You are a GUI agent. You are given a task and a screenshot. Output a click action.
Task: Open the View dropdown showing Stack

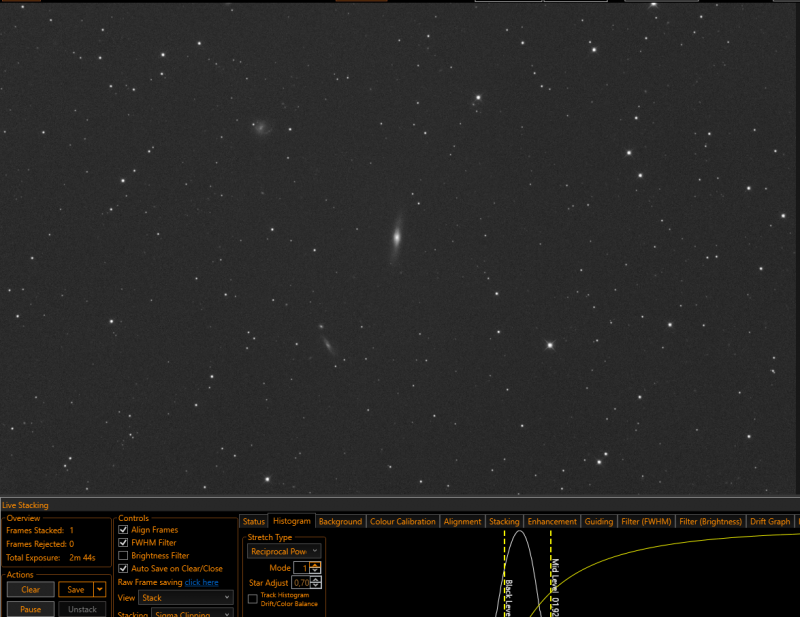[x=186, y=598]
